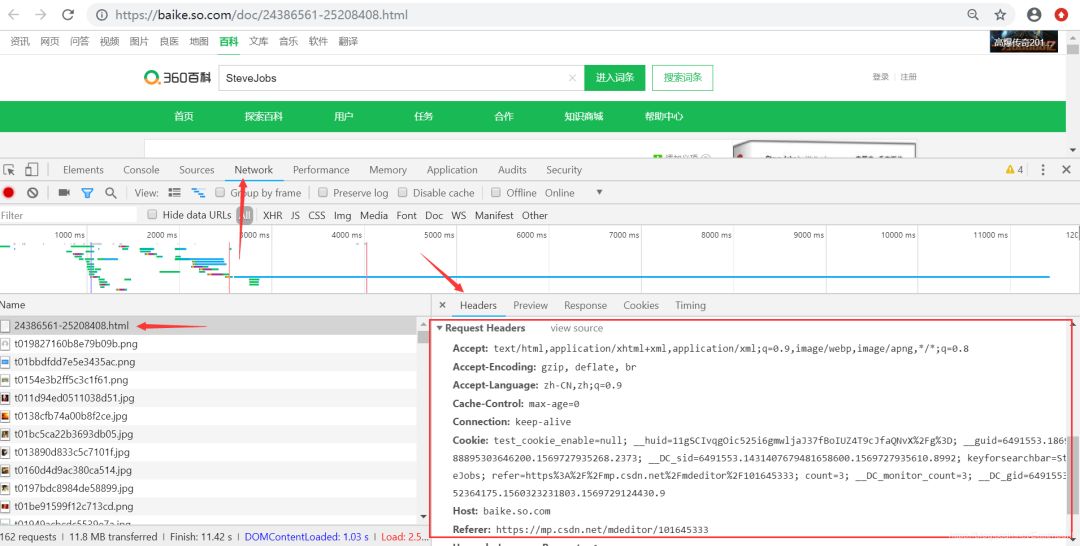Close the DevTools panel

tap(1066, 169)
